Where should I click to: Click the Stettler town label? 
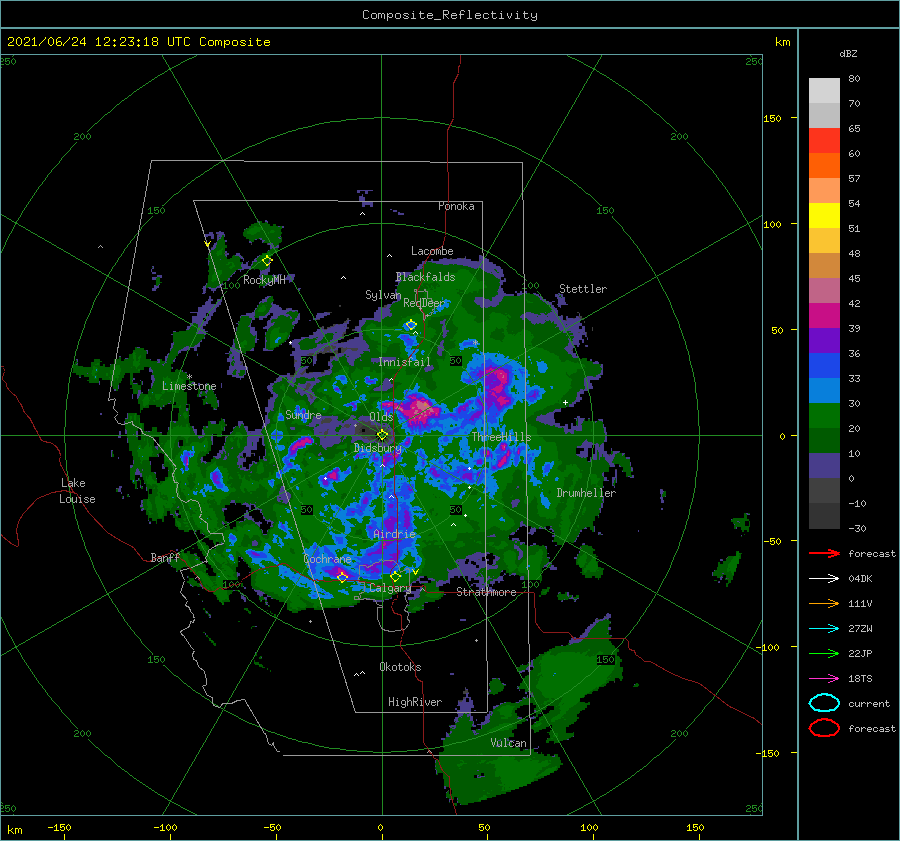[583, 289]
